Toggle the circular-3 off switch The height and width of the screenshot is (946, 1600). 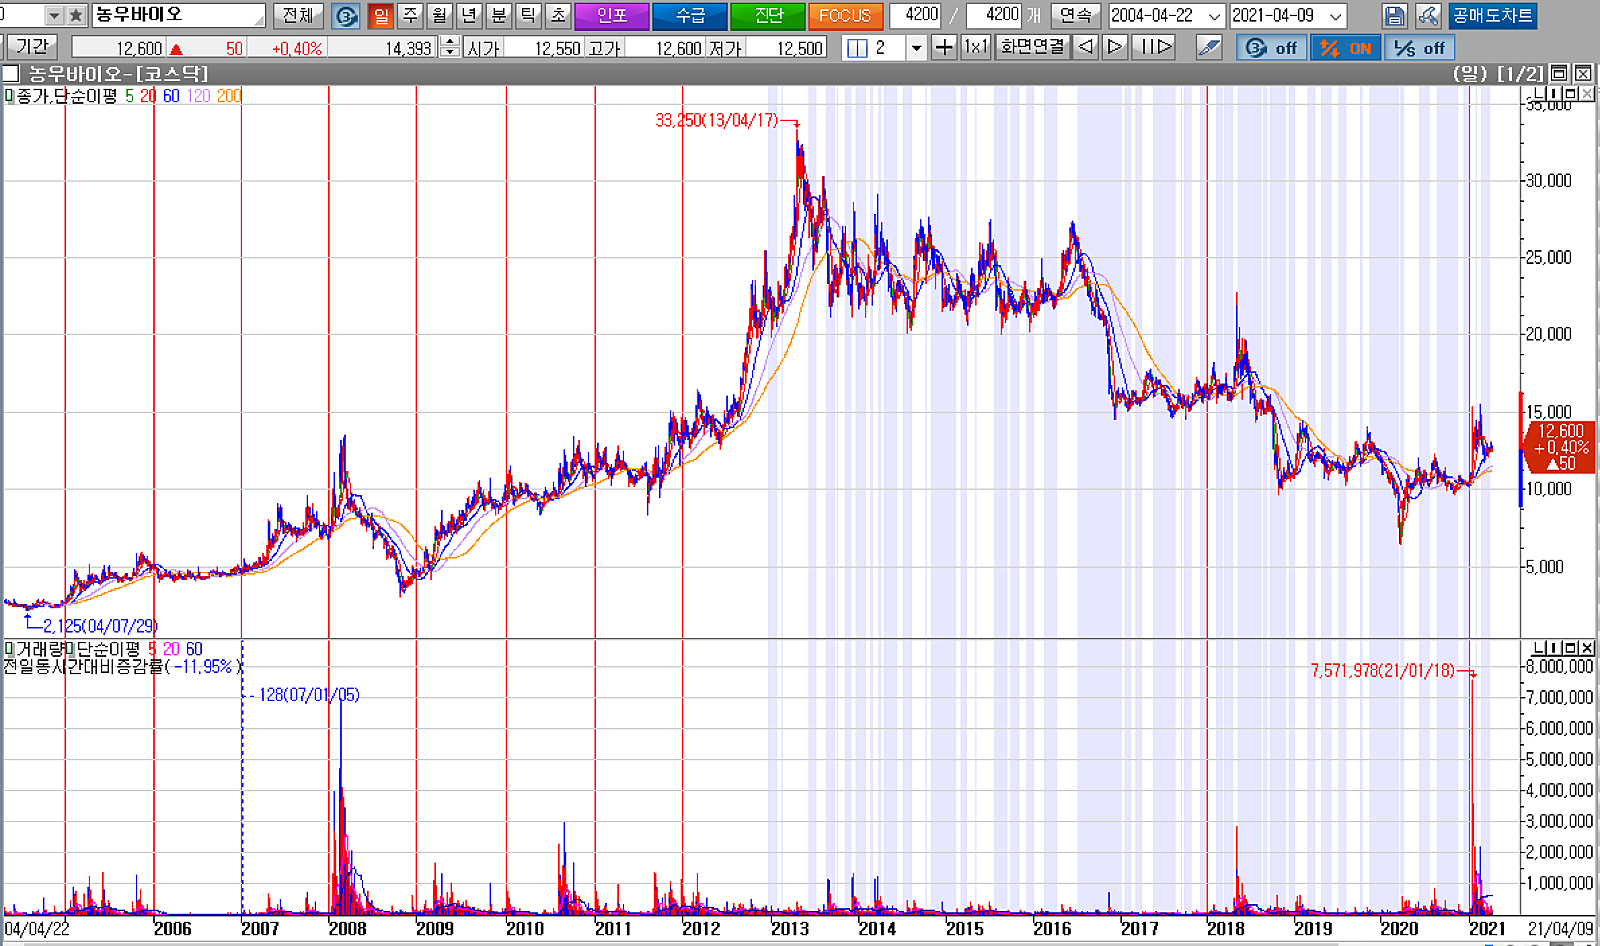pos(1271,48)
